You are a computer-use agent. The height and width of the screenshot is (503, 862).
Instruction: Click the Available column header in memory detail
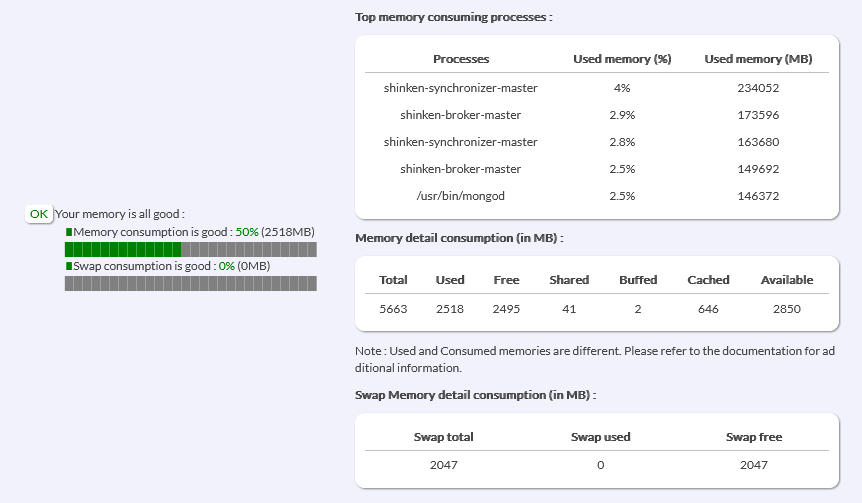pos(786,280)
